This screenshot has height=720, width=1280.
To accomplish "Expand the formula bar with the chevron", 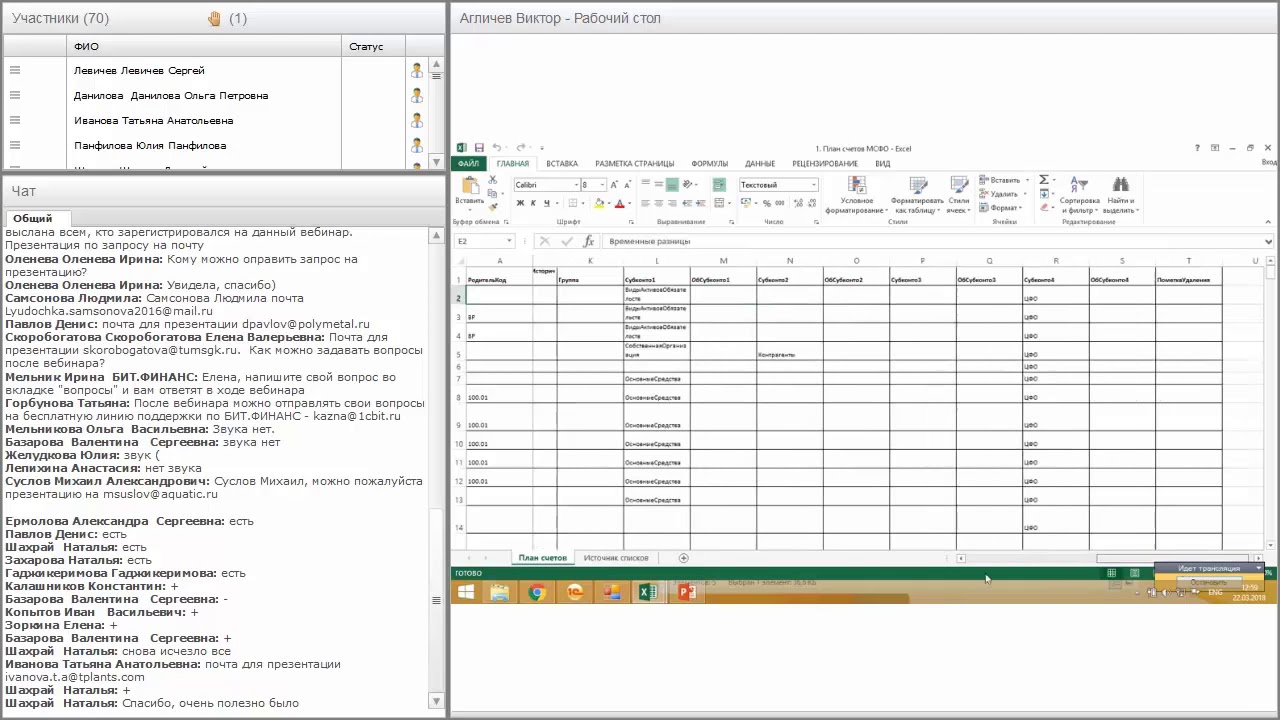I will point(1269,241).
